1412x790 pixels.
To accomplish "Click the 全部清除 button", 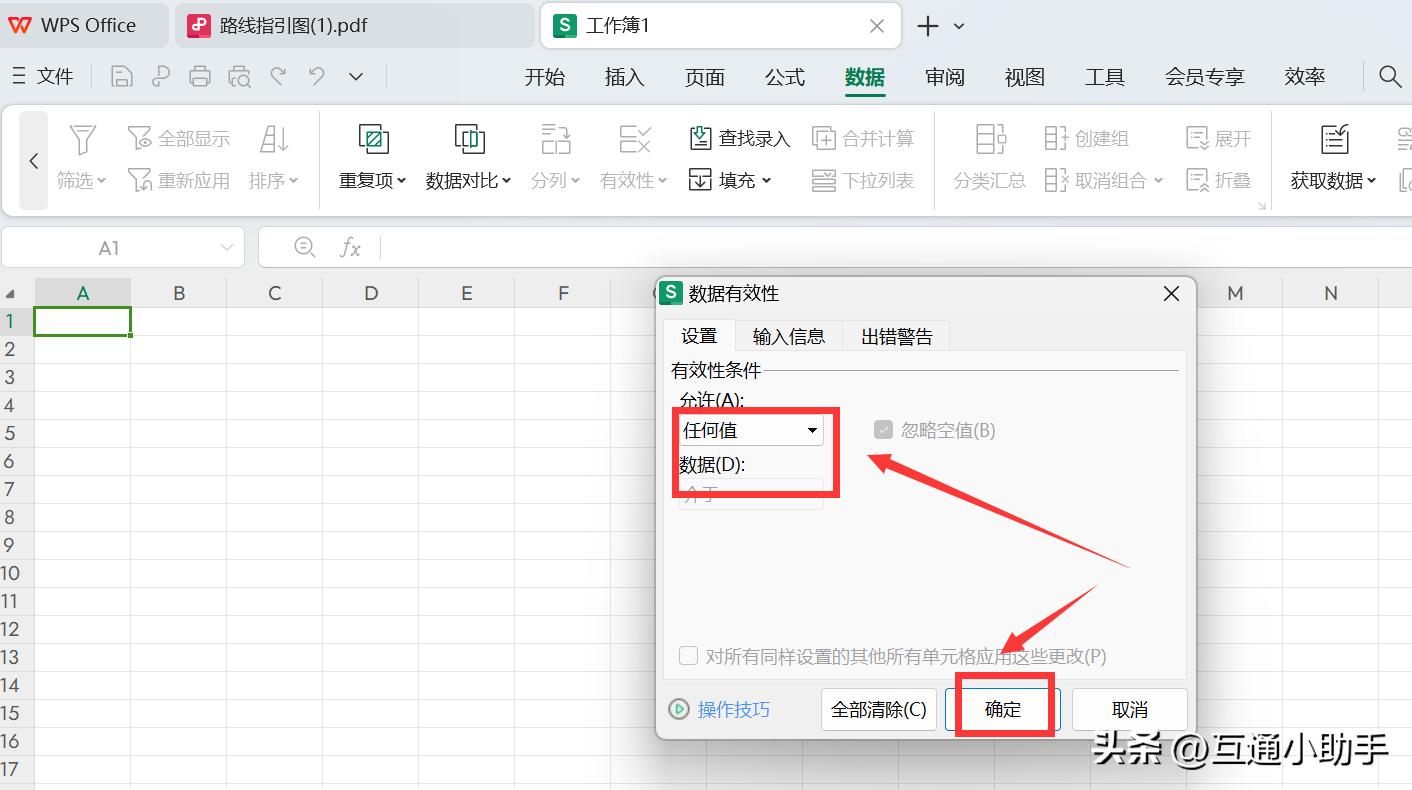I will point(878,710).
